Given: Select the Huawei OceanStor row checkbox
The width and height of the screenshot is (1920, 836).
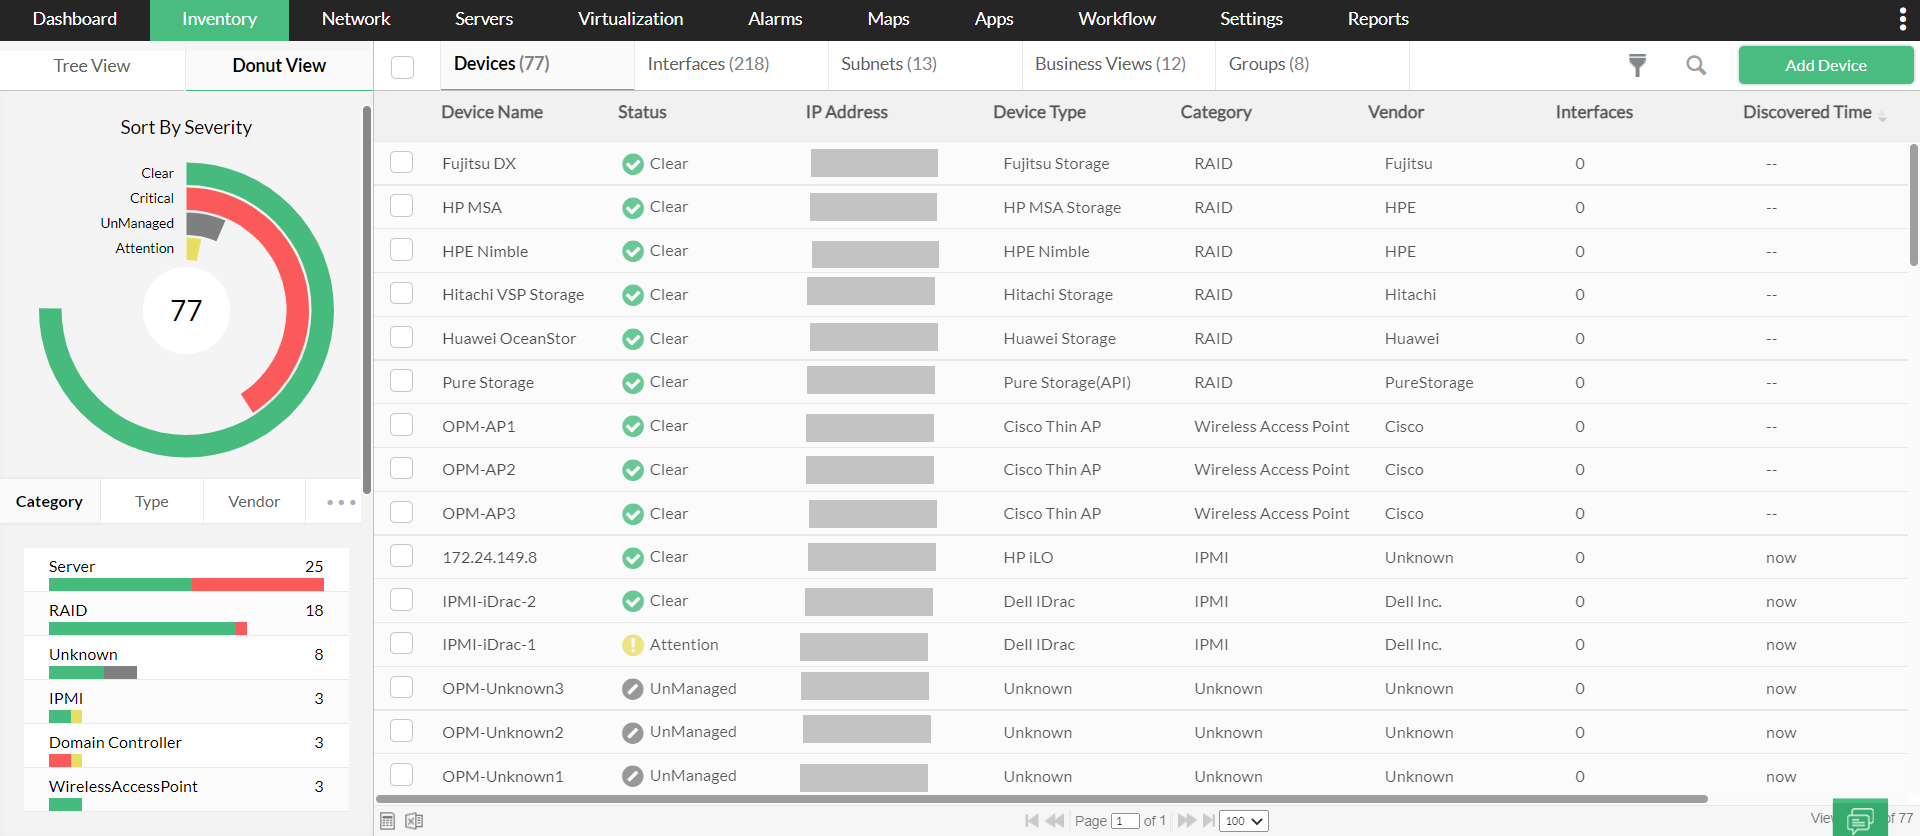Looking at the screenshot, I should pos(402,338).
